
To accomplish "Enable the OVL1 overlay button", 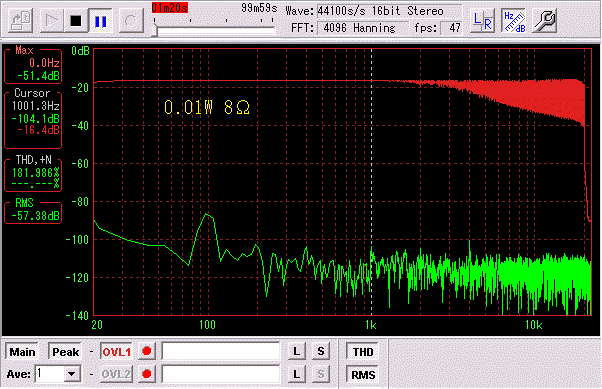I will (x=116, y=351).
